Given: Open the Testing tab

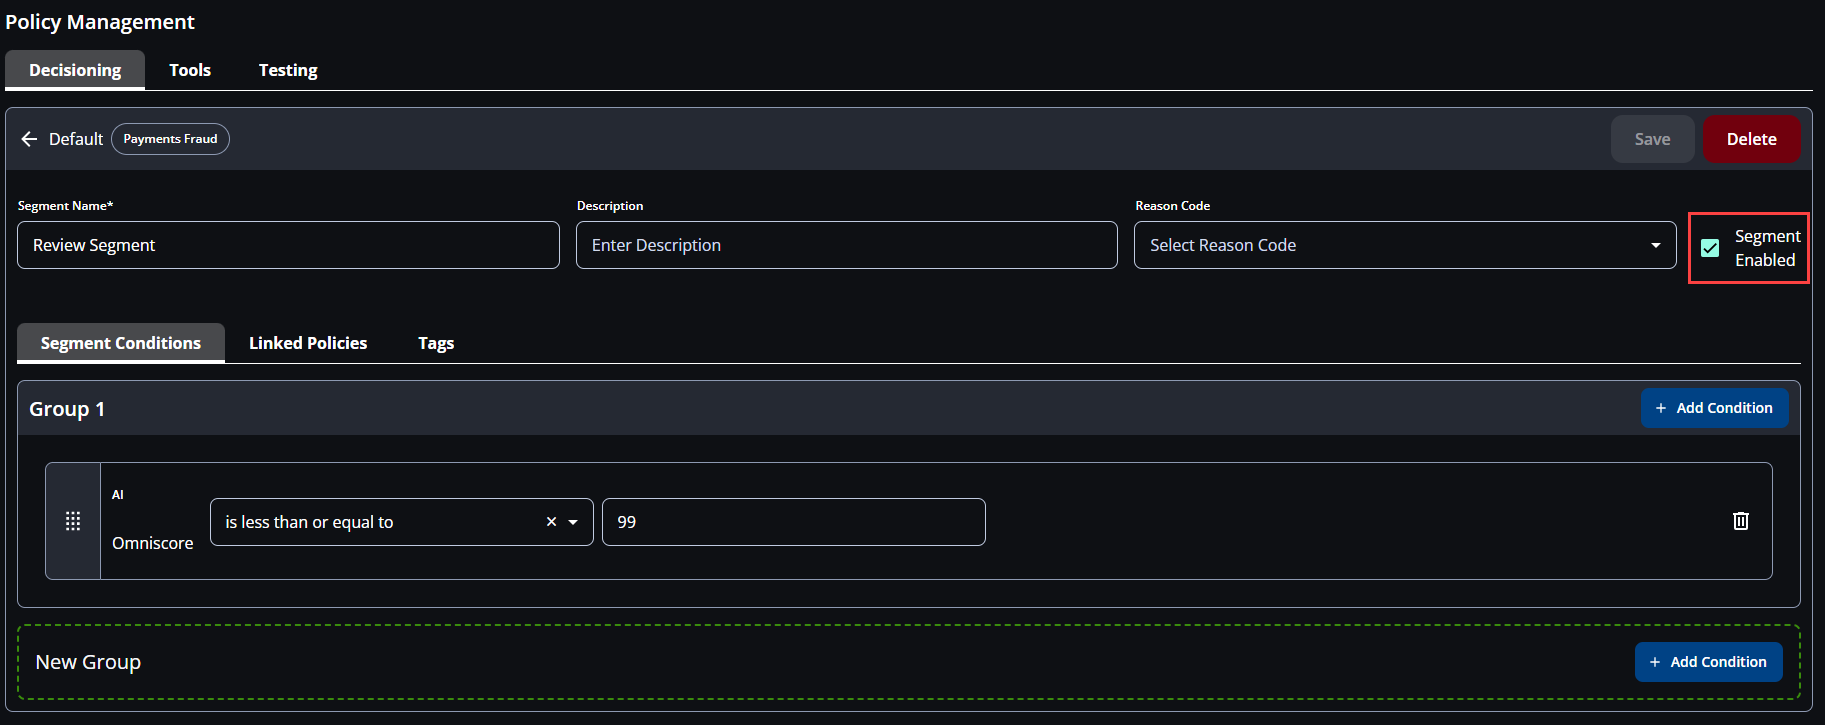Looking at the screenshot, I should (x=288, y=70).
